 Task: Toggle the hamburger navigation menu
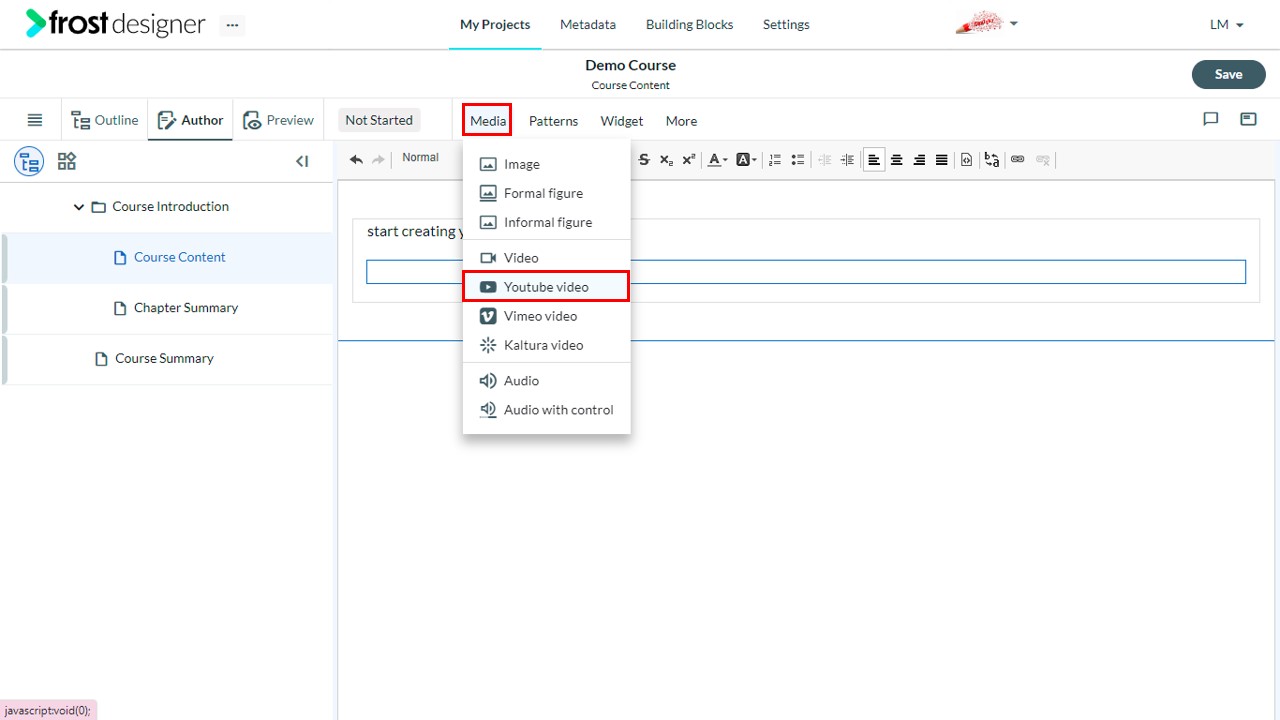click(x=35, y=120)
